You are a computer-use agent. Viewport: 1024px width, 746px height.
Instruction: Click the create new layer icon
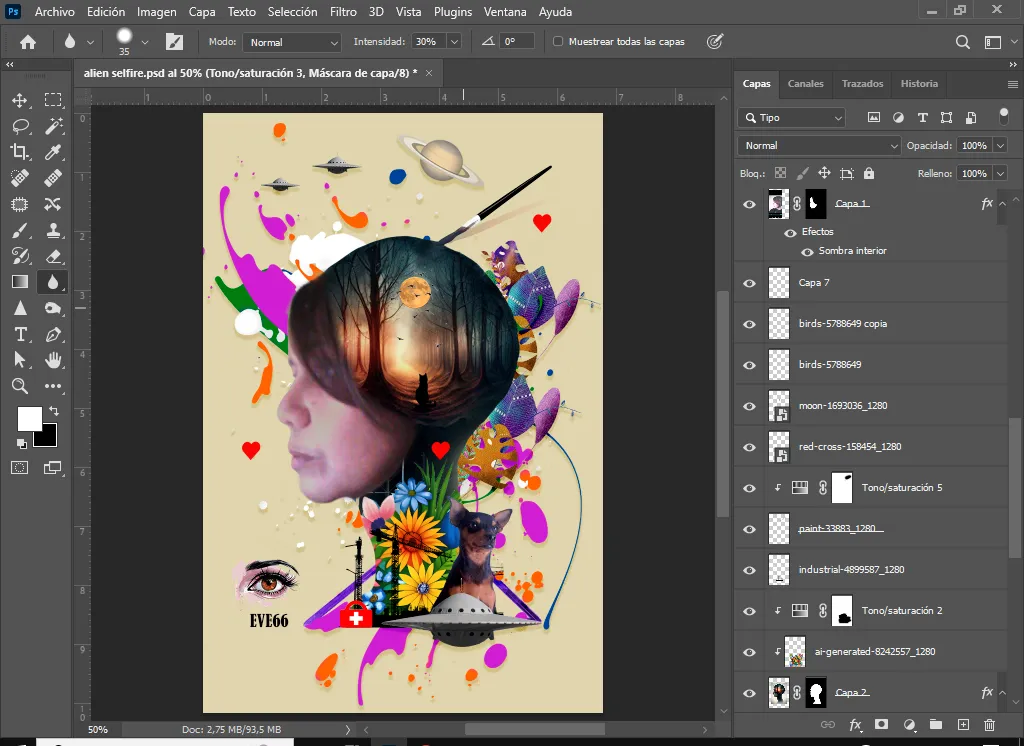tap(963, 724)
